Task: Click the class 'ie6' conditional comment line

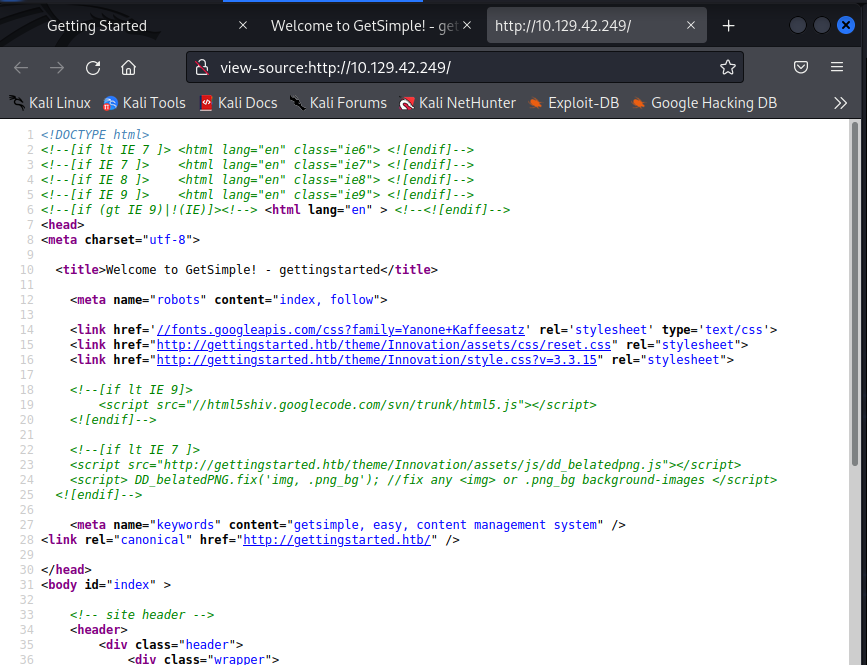Action: pos(257,150)
